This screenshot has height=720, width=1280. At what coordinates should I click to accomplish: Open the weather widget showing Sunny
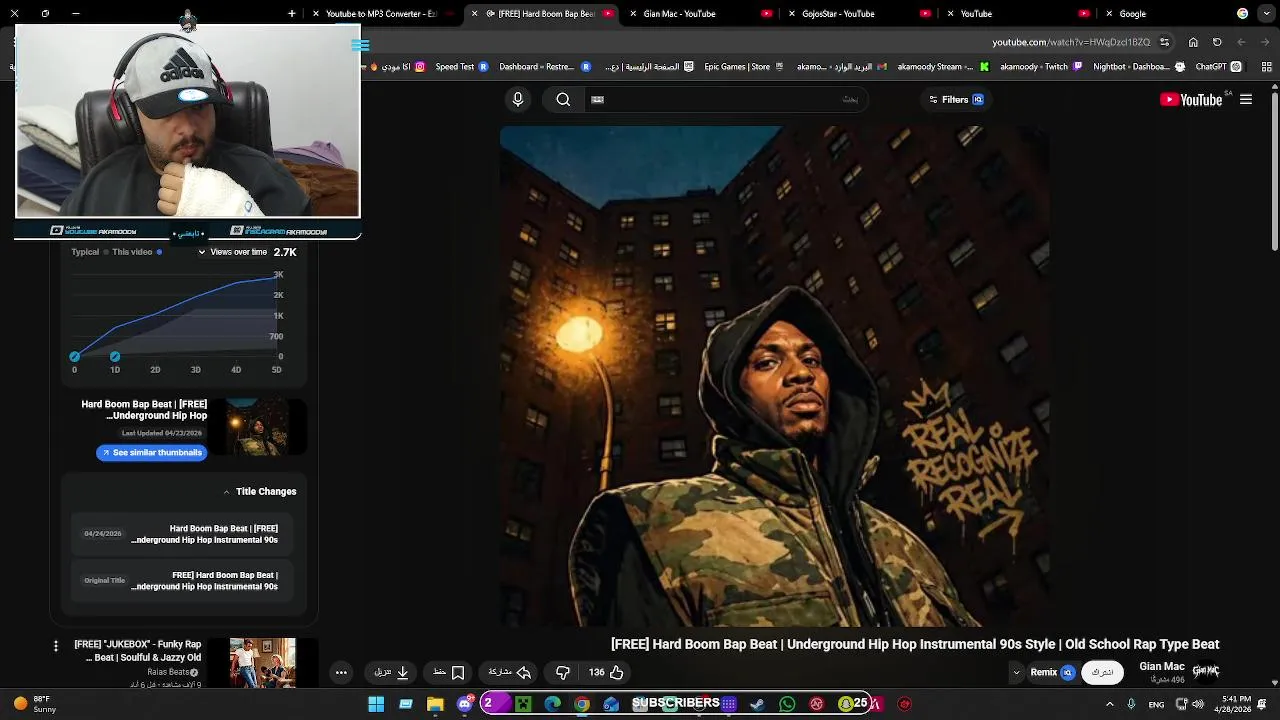point(34,704)
